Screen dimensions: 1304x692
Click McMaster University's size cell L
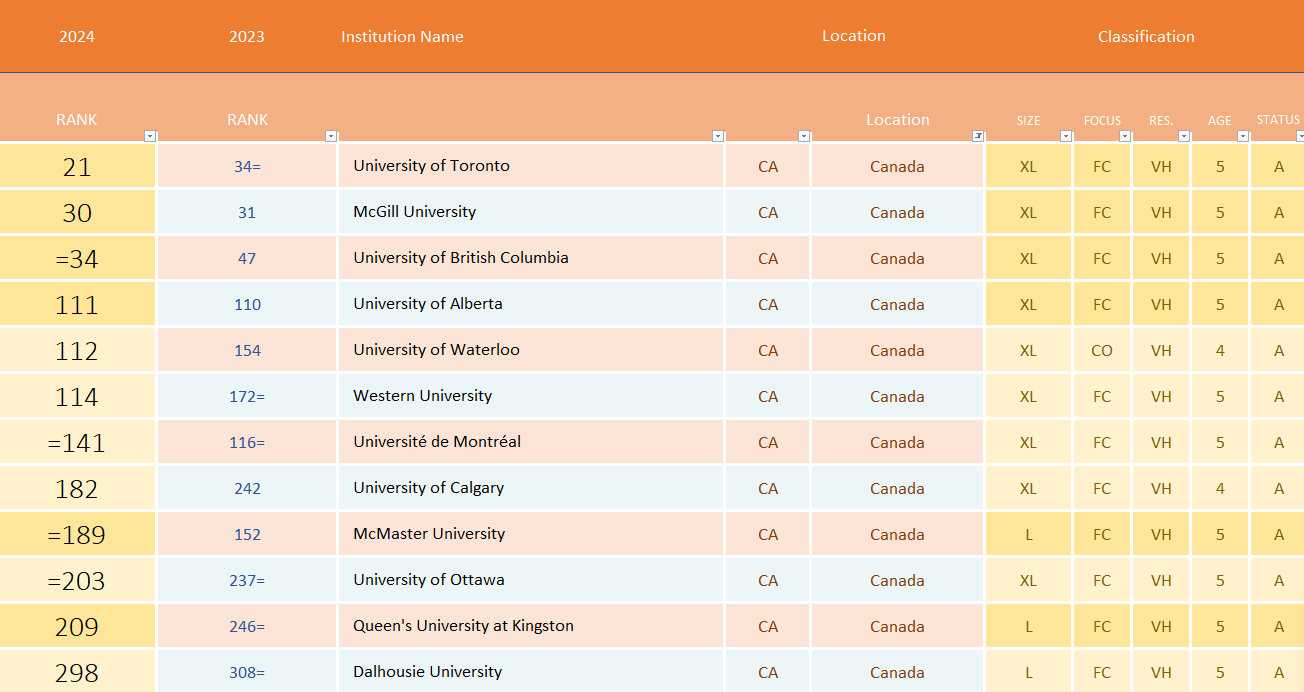[x=1028, y=534]
